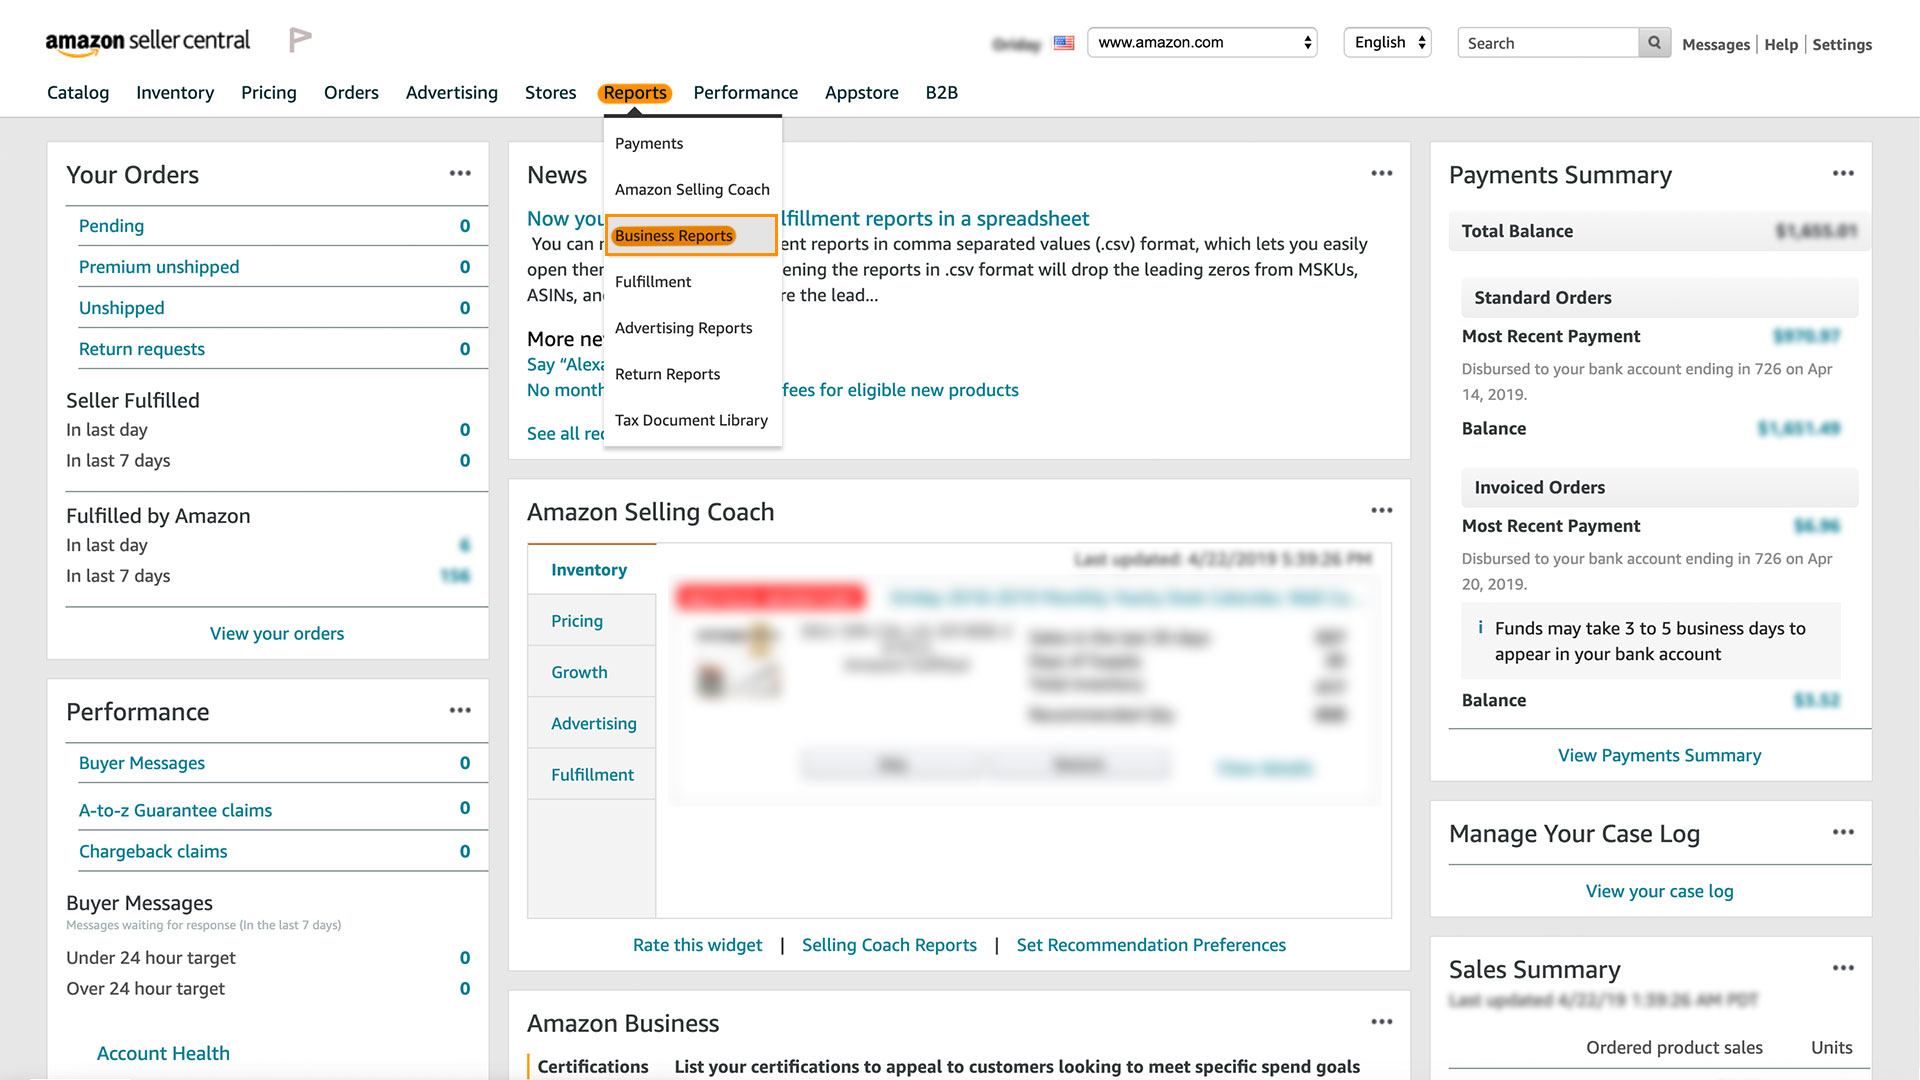1920x1080 pixels.
Task: Switch to Fulfillment tab in Selling Coach
Action: [x=591, y=774]
